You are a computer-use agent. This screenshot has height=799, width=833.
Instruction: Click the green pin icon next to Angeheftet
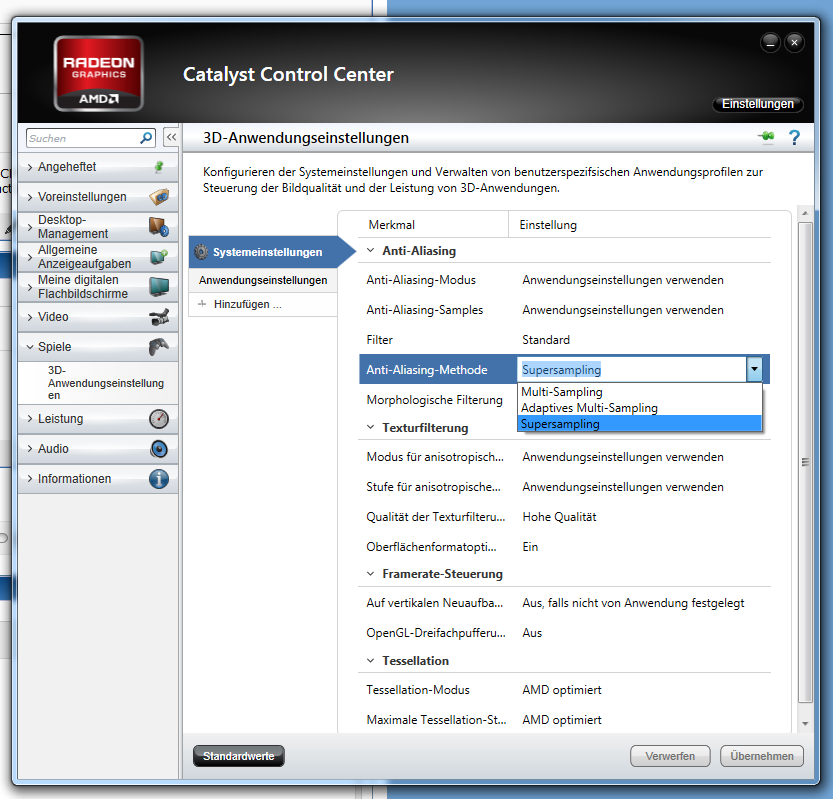tap(159, 167)
